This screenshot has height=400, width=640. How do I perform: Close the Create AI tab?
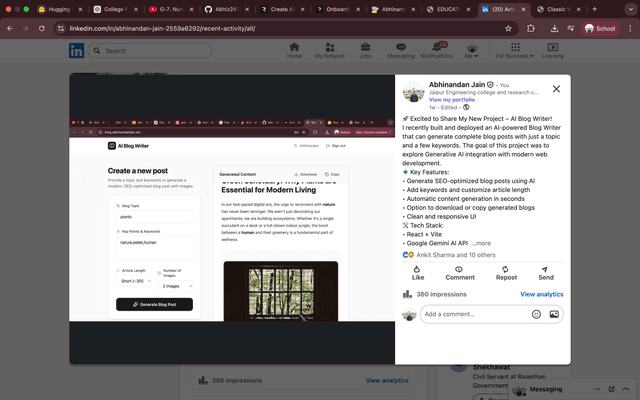[x=302, y=9]
